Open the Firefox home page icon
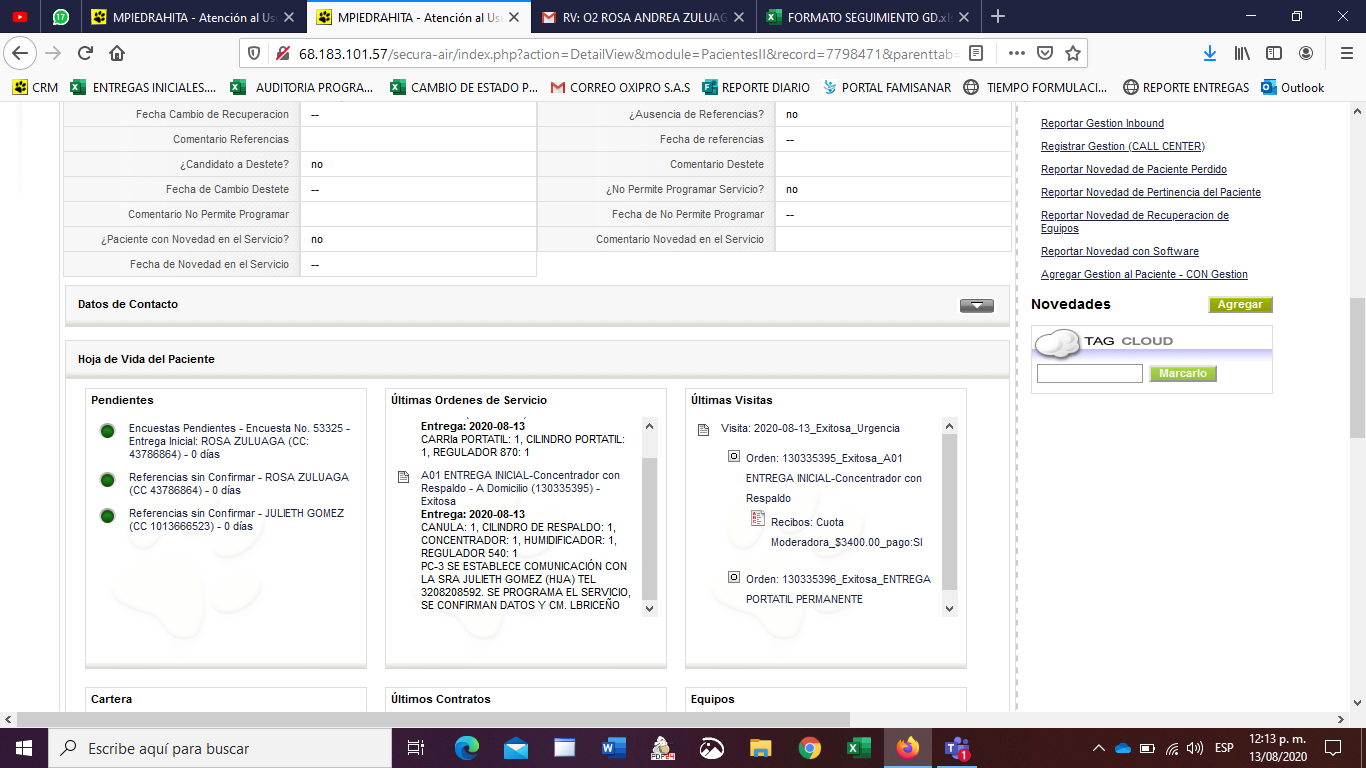The width and height of the screenshot is (1366, 768). pos(117,53)
